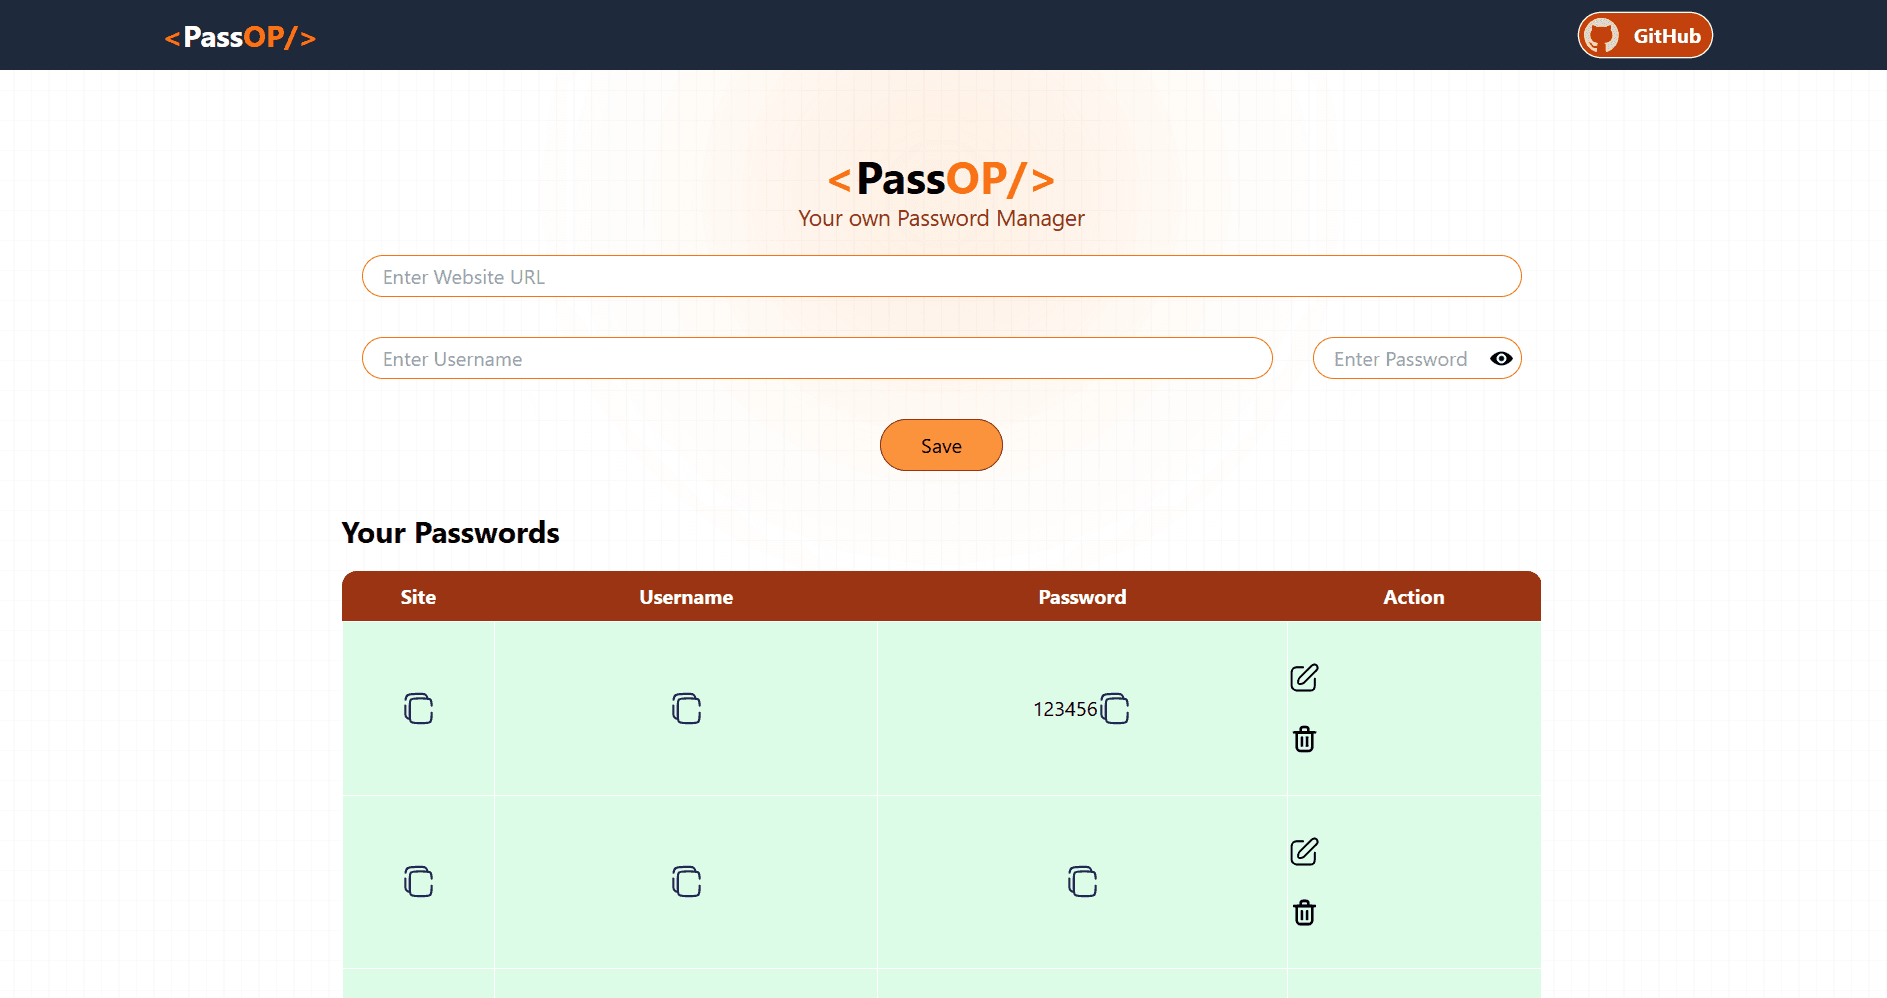Image resolution: width=1887 pixels, height=998 pixels.
Task: Copy the username in the first row
Action: (x=685, y=708)
